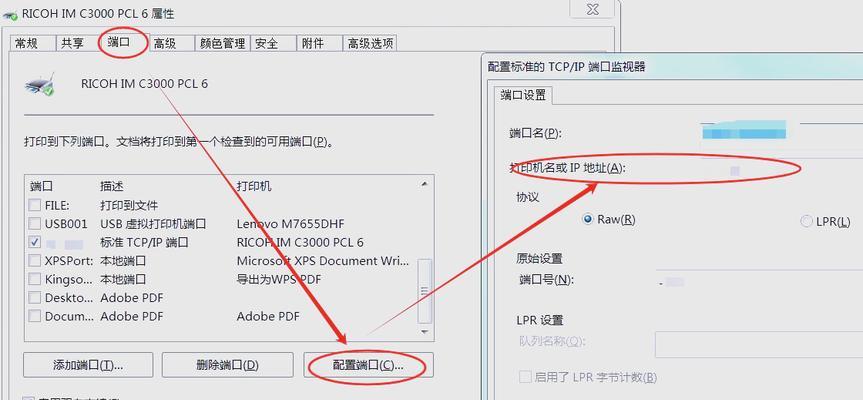Click RICOH IM C3000 PCL 6 in port list
Screen dimensions: 863x400
click(300, 242)
